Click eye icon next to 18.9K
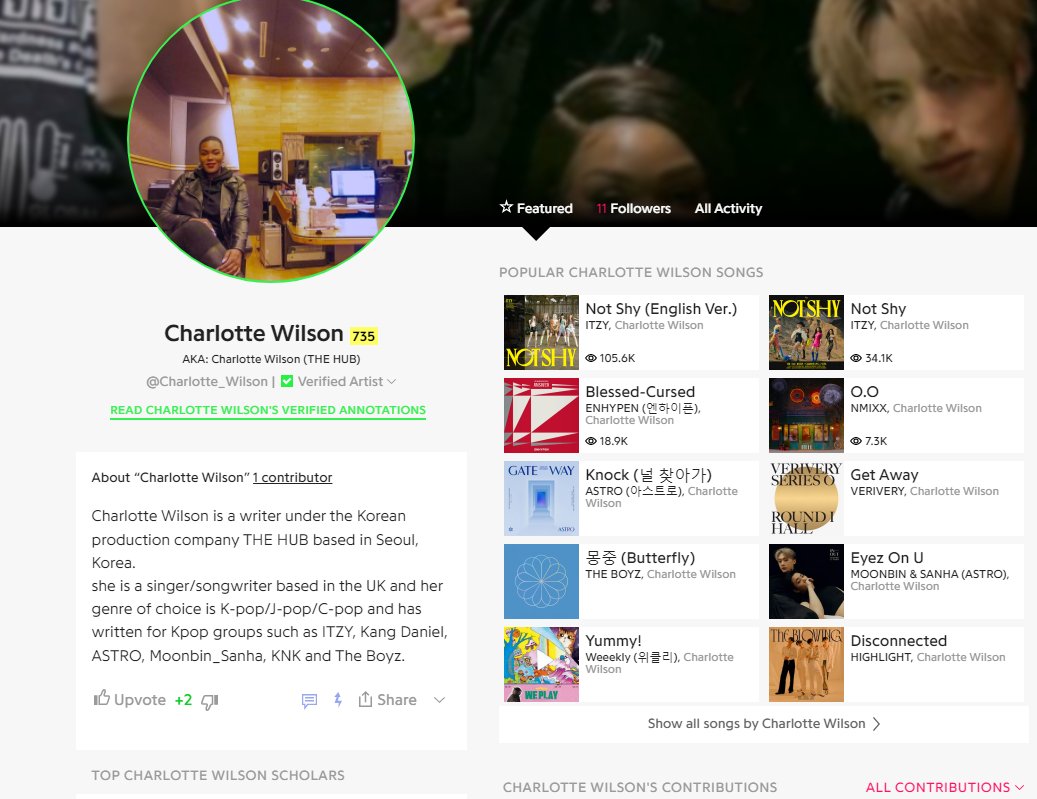Image resolution: width=1037 pixels, height=799 pixels. click(x=591, y=441)
